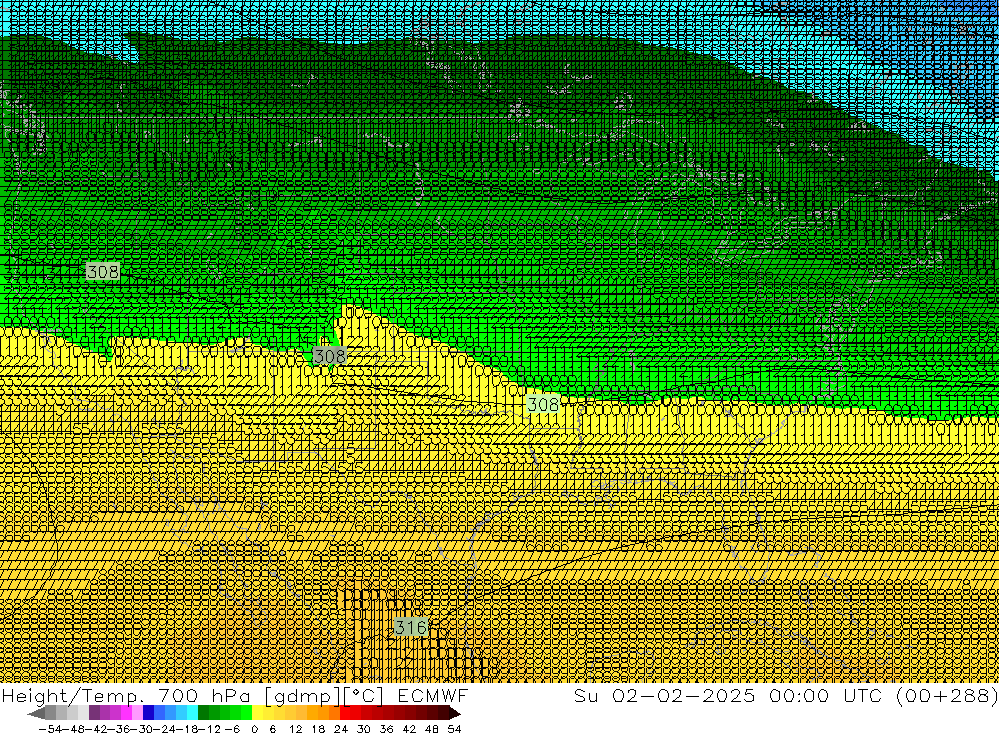Click the '(00+288)' forecast hour text
The width and height of the screenshot is (1000, 733).
(948, 695)
